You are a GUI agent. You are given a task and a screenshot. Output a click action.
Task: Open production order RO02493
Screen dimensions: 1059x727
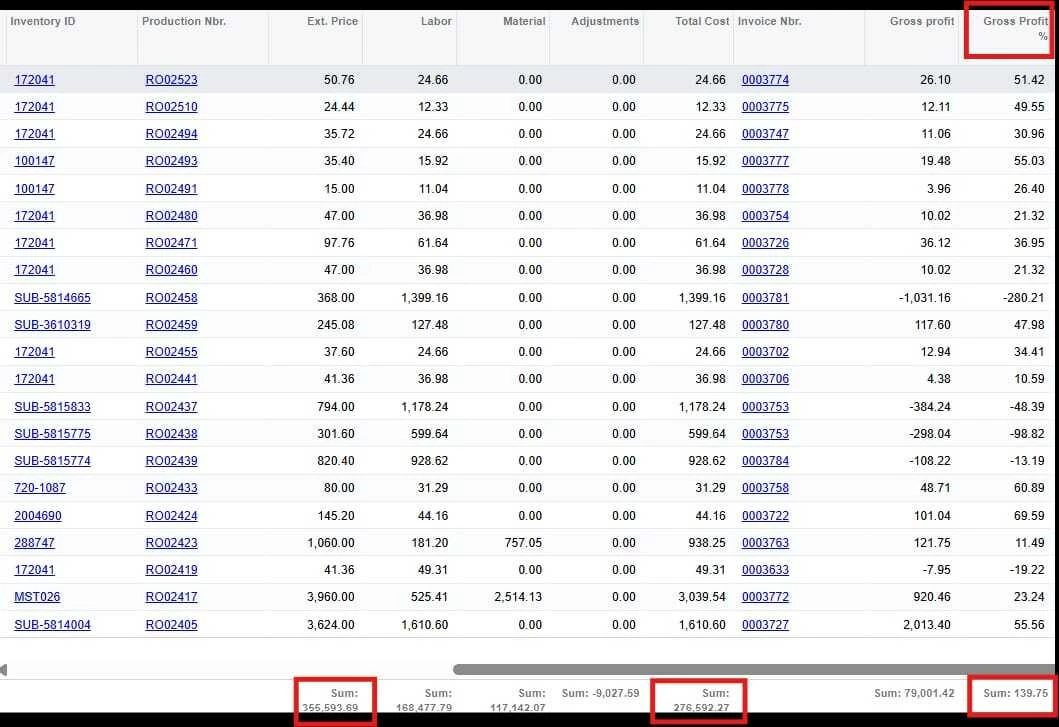172,161
